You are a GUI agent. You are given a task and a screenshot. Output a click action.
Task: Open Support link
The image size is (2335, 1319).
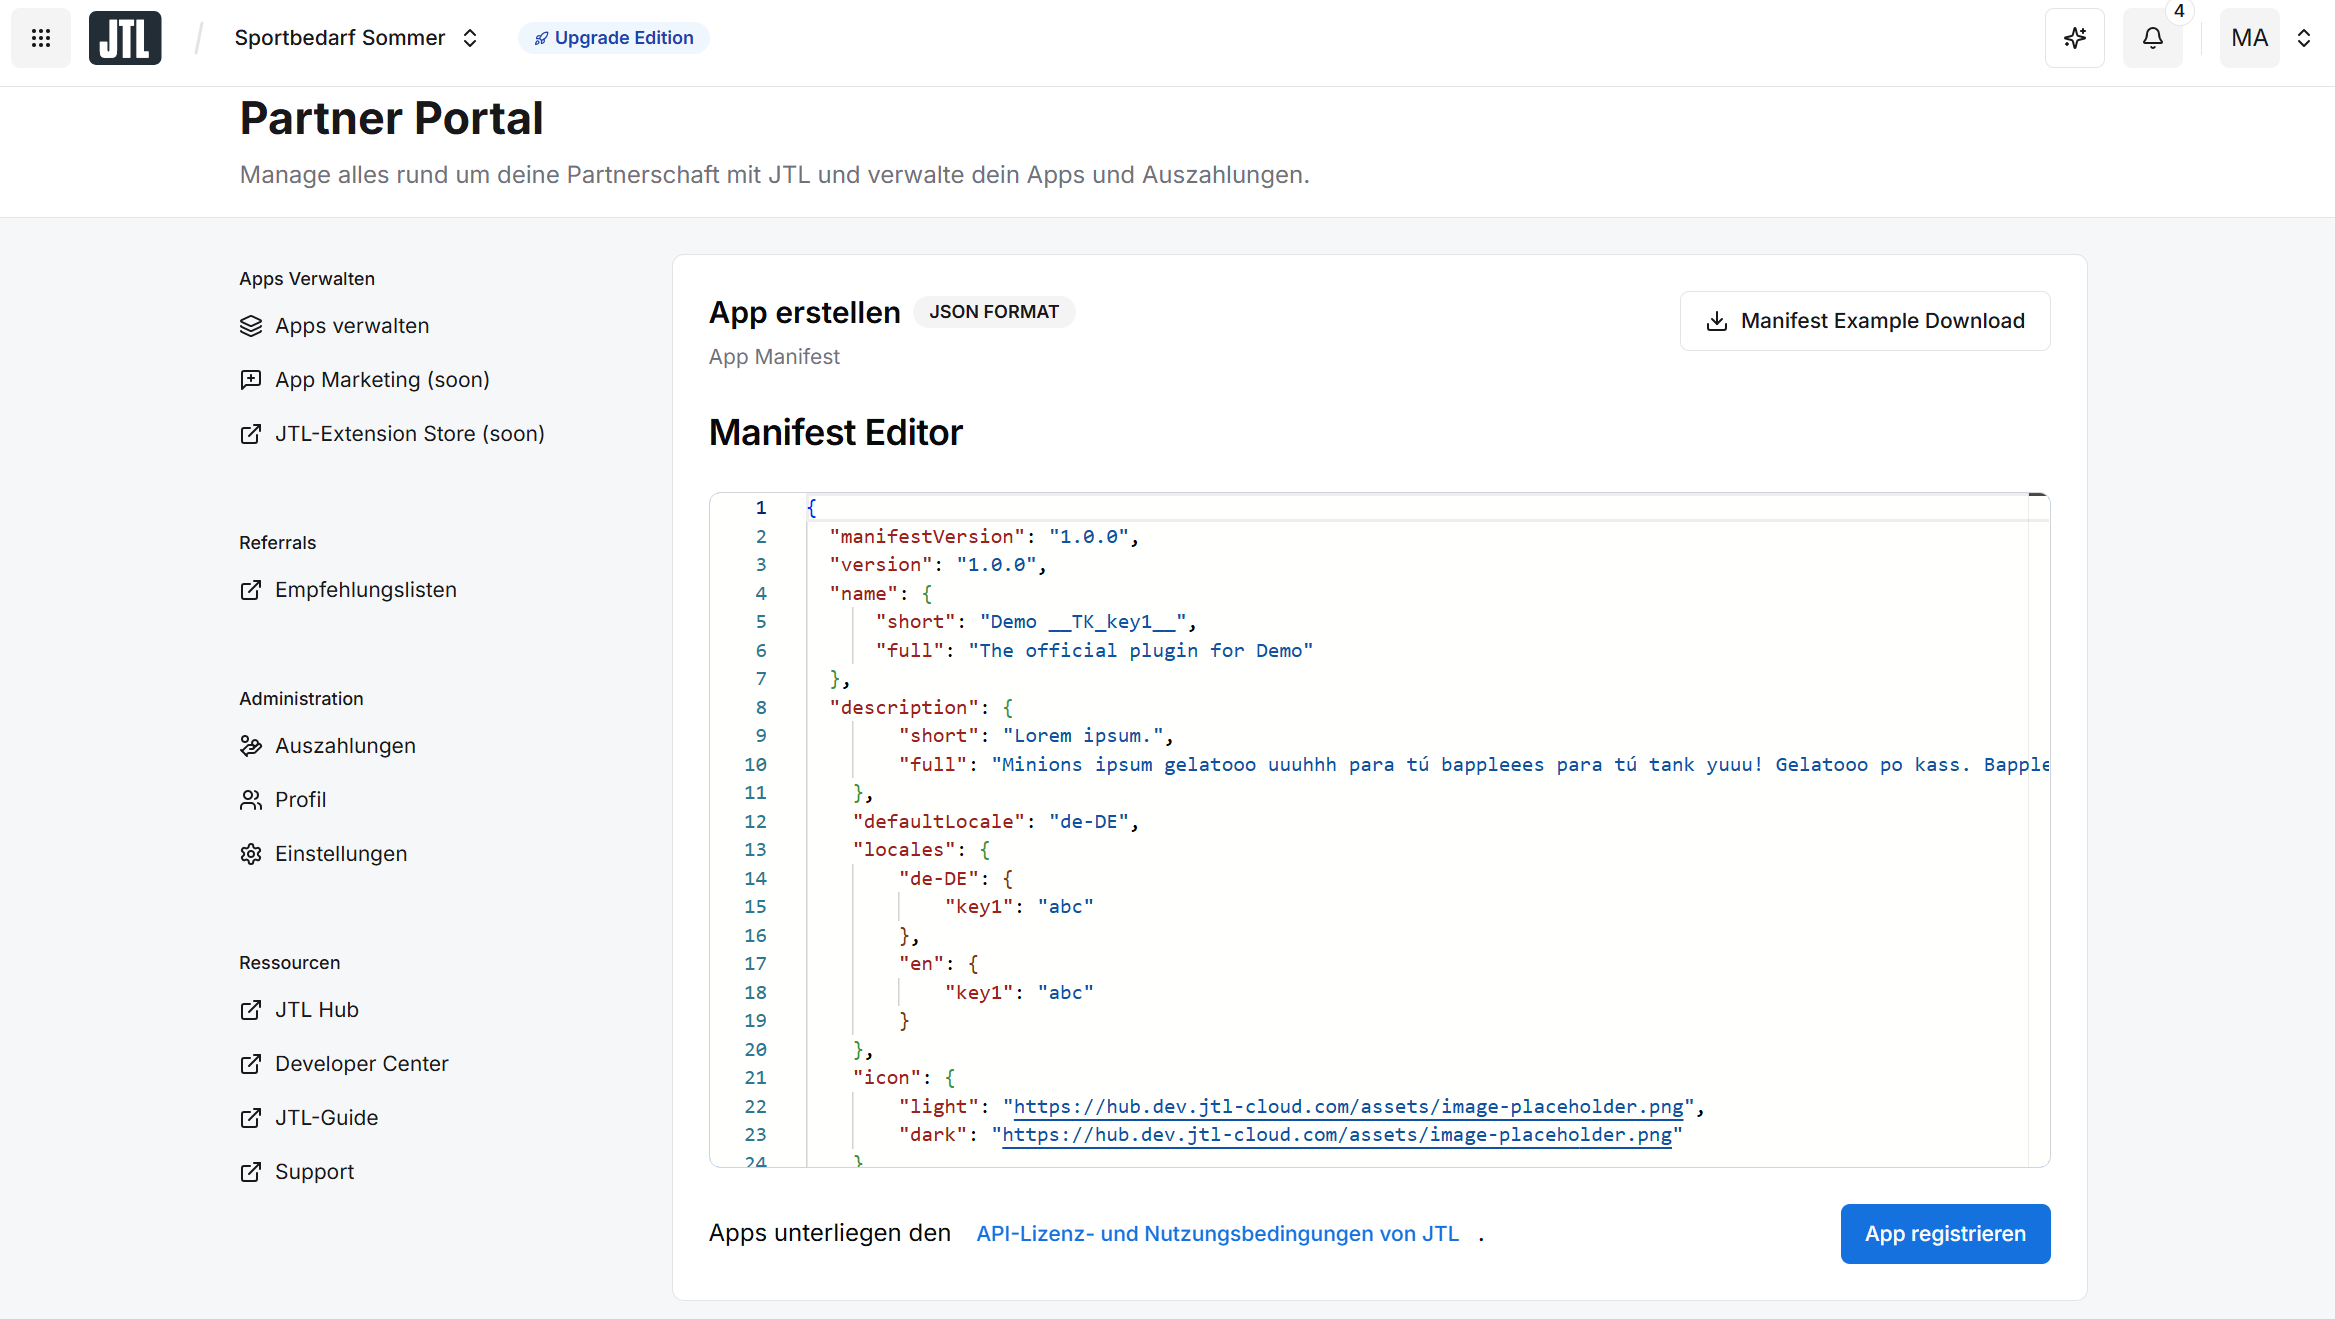point(314,1172)
